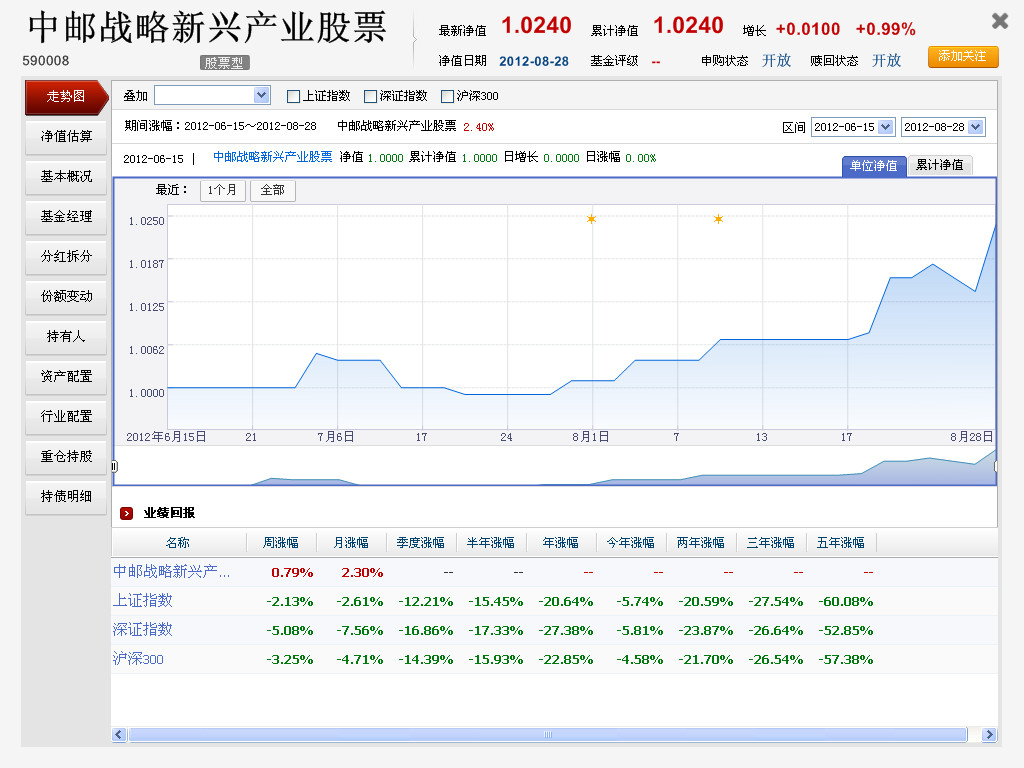1024x768 pixels.
Task: Open the 持有人 sidebar tab
Action: [66, 336]
